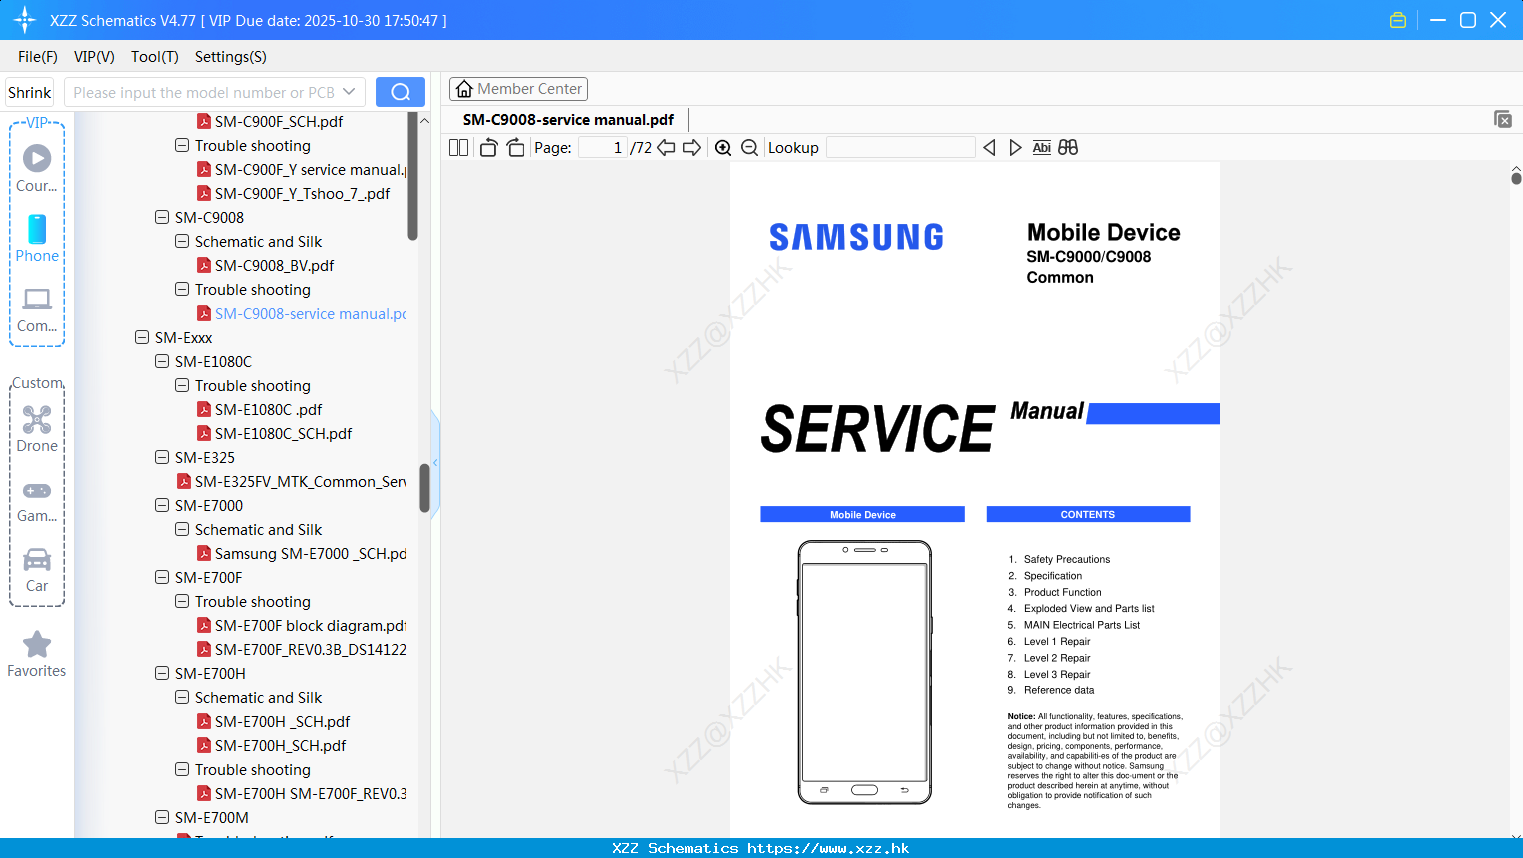Go to next page arrow
This screenshot has width=1523, height=858.
pos(691,147)
